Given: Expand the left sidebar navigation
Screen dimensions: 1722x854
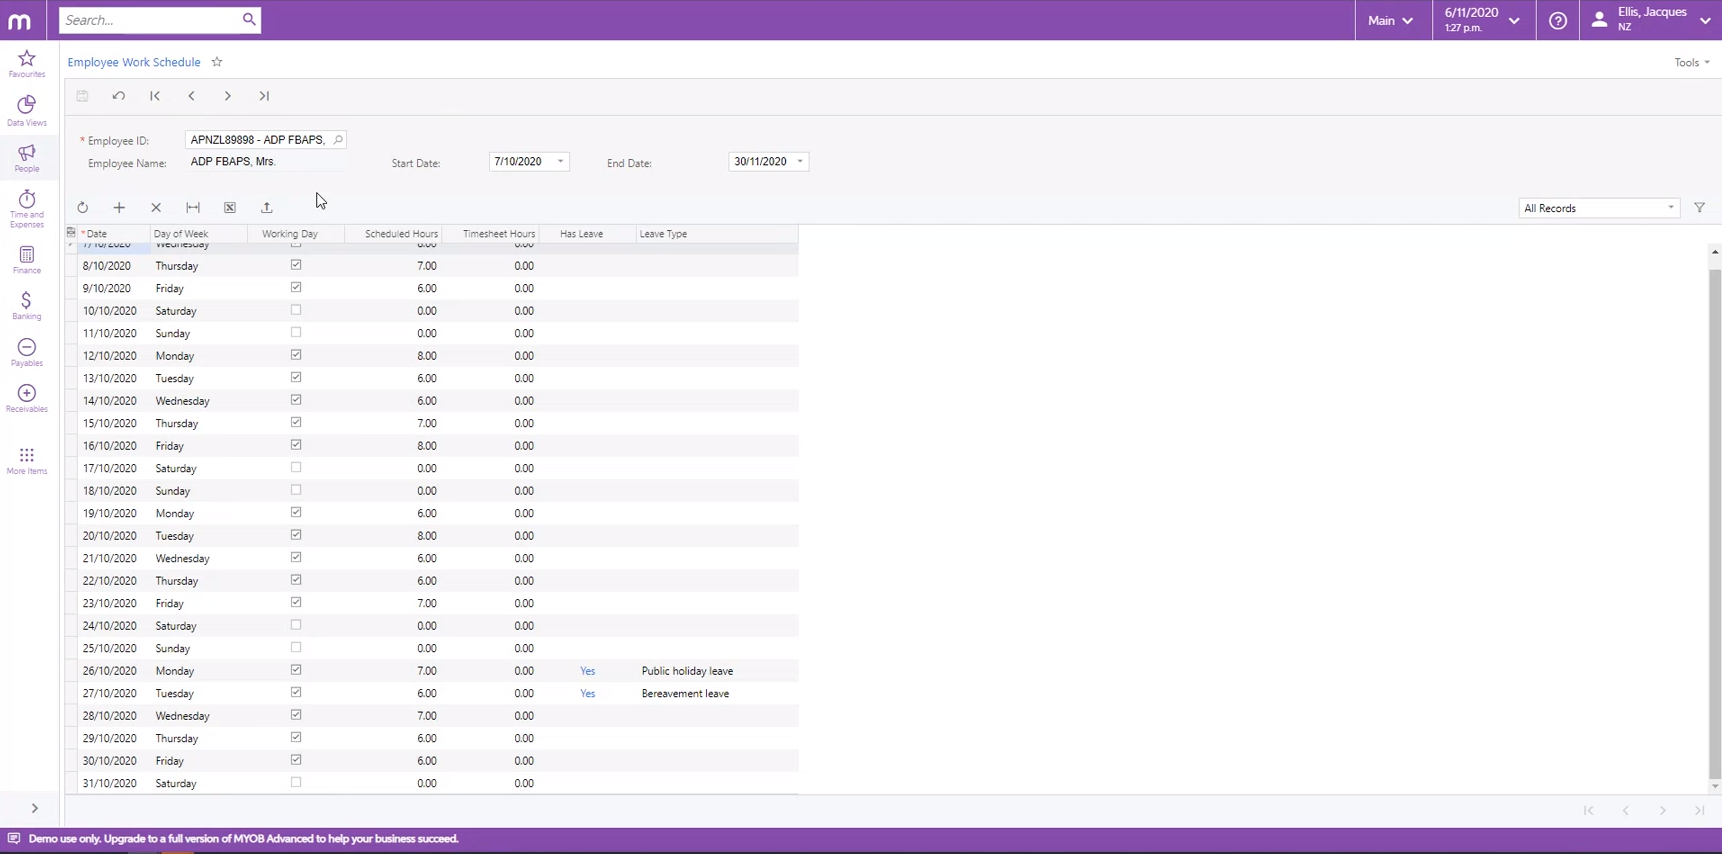Looking at the screenshot, I should coord(35,808).
